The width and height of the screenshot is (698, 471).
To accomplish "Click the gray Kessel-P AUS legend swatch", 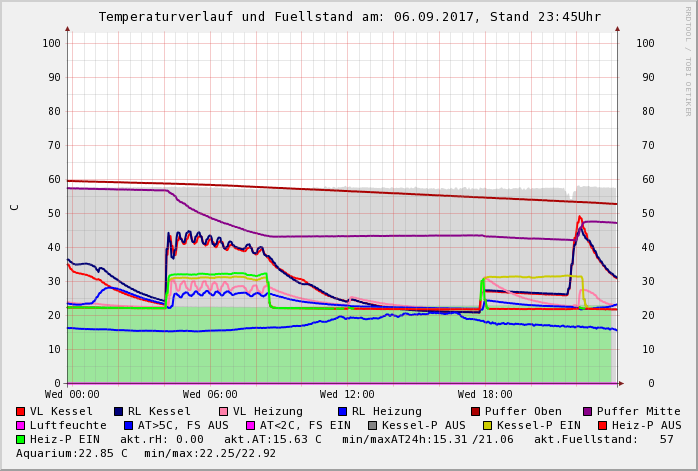I will pyautogui.click(x=373, y=425).
